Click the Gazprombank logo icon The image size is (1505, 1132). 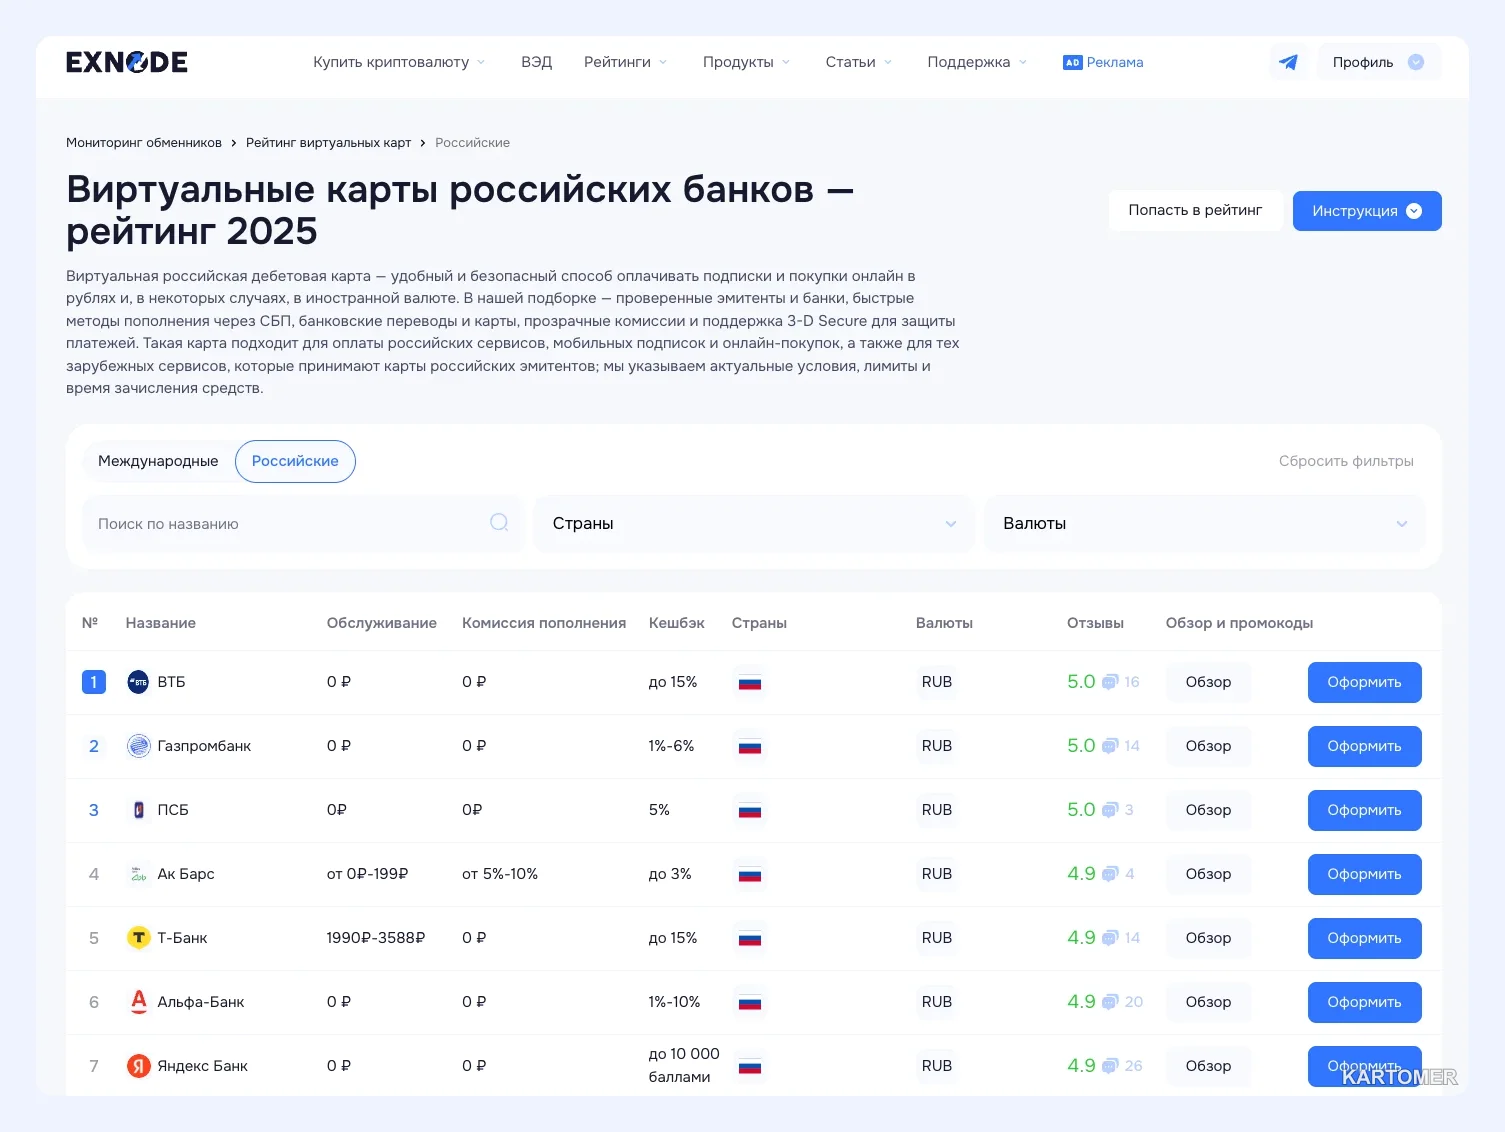(x=138, y=746)
